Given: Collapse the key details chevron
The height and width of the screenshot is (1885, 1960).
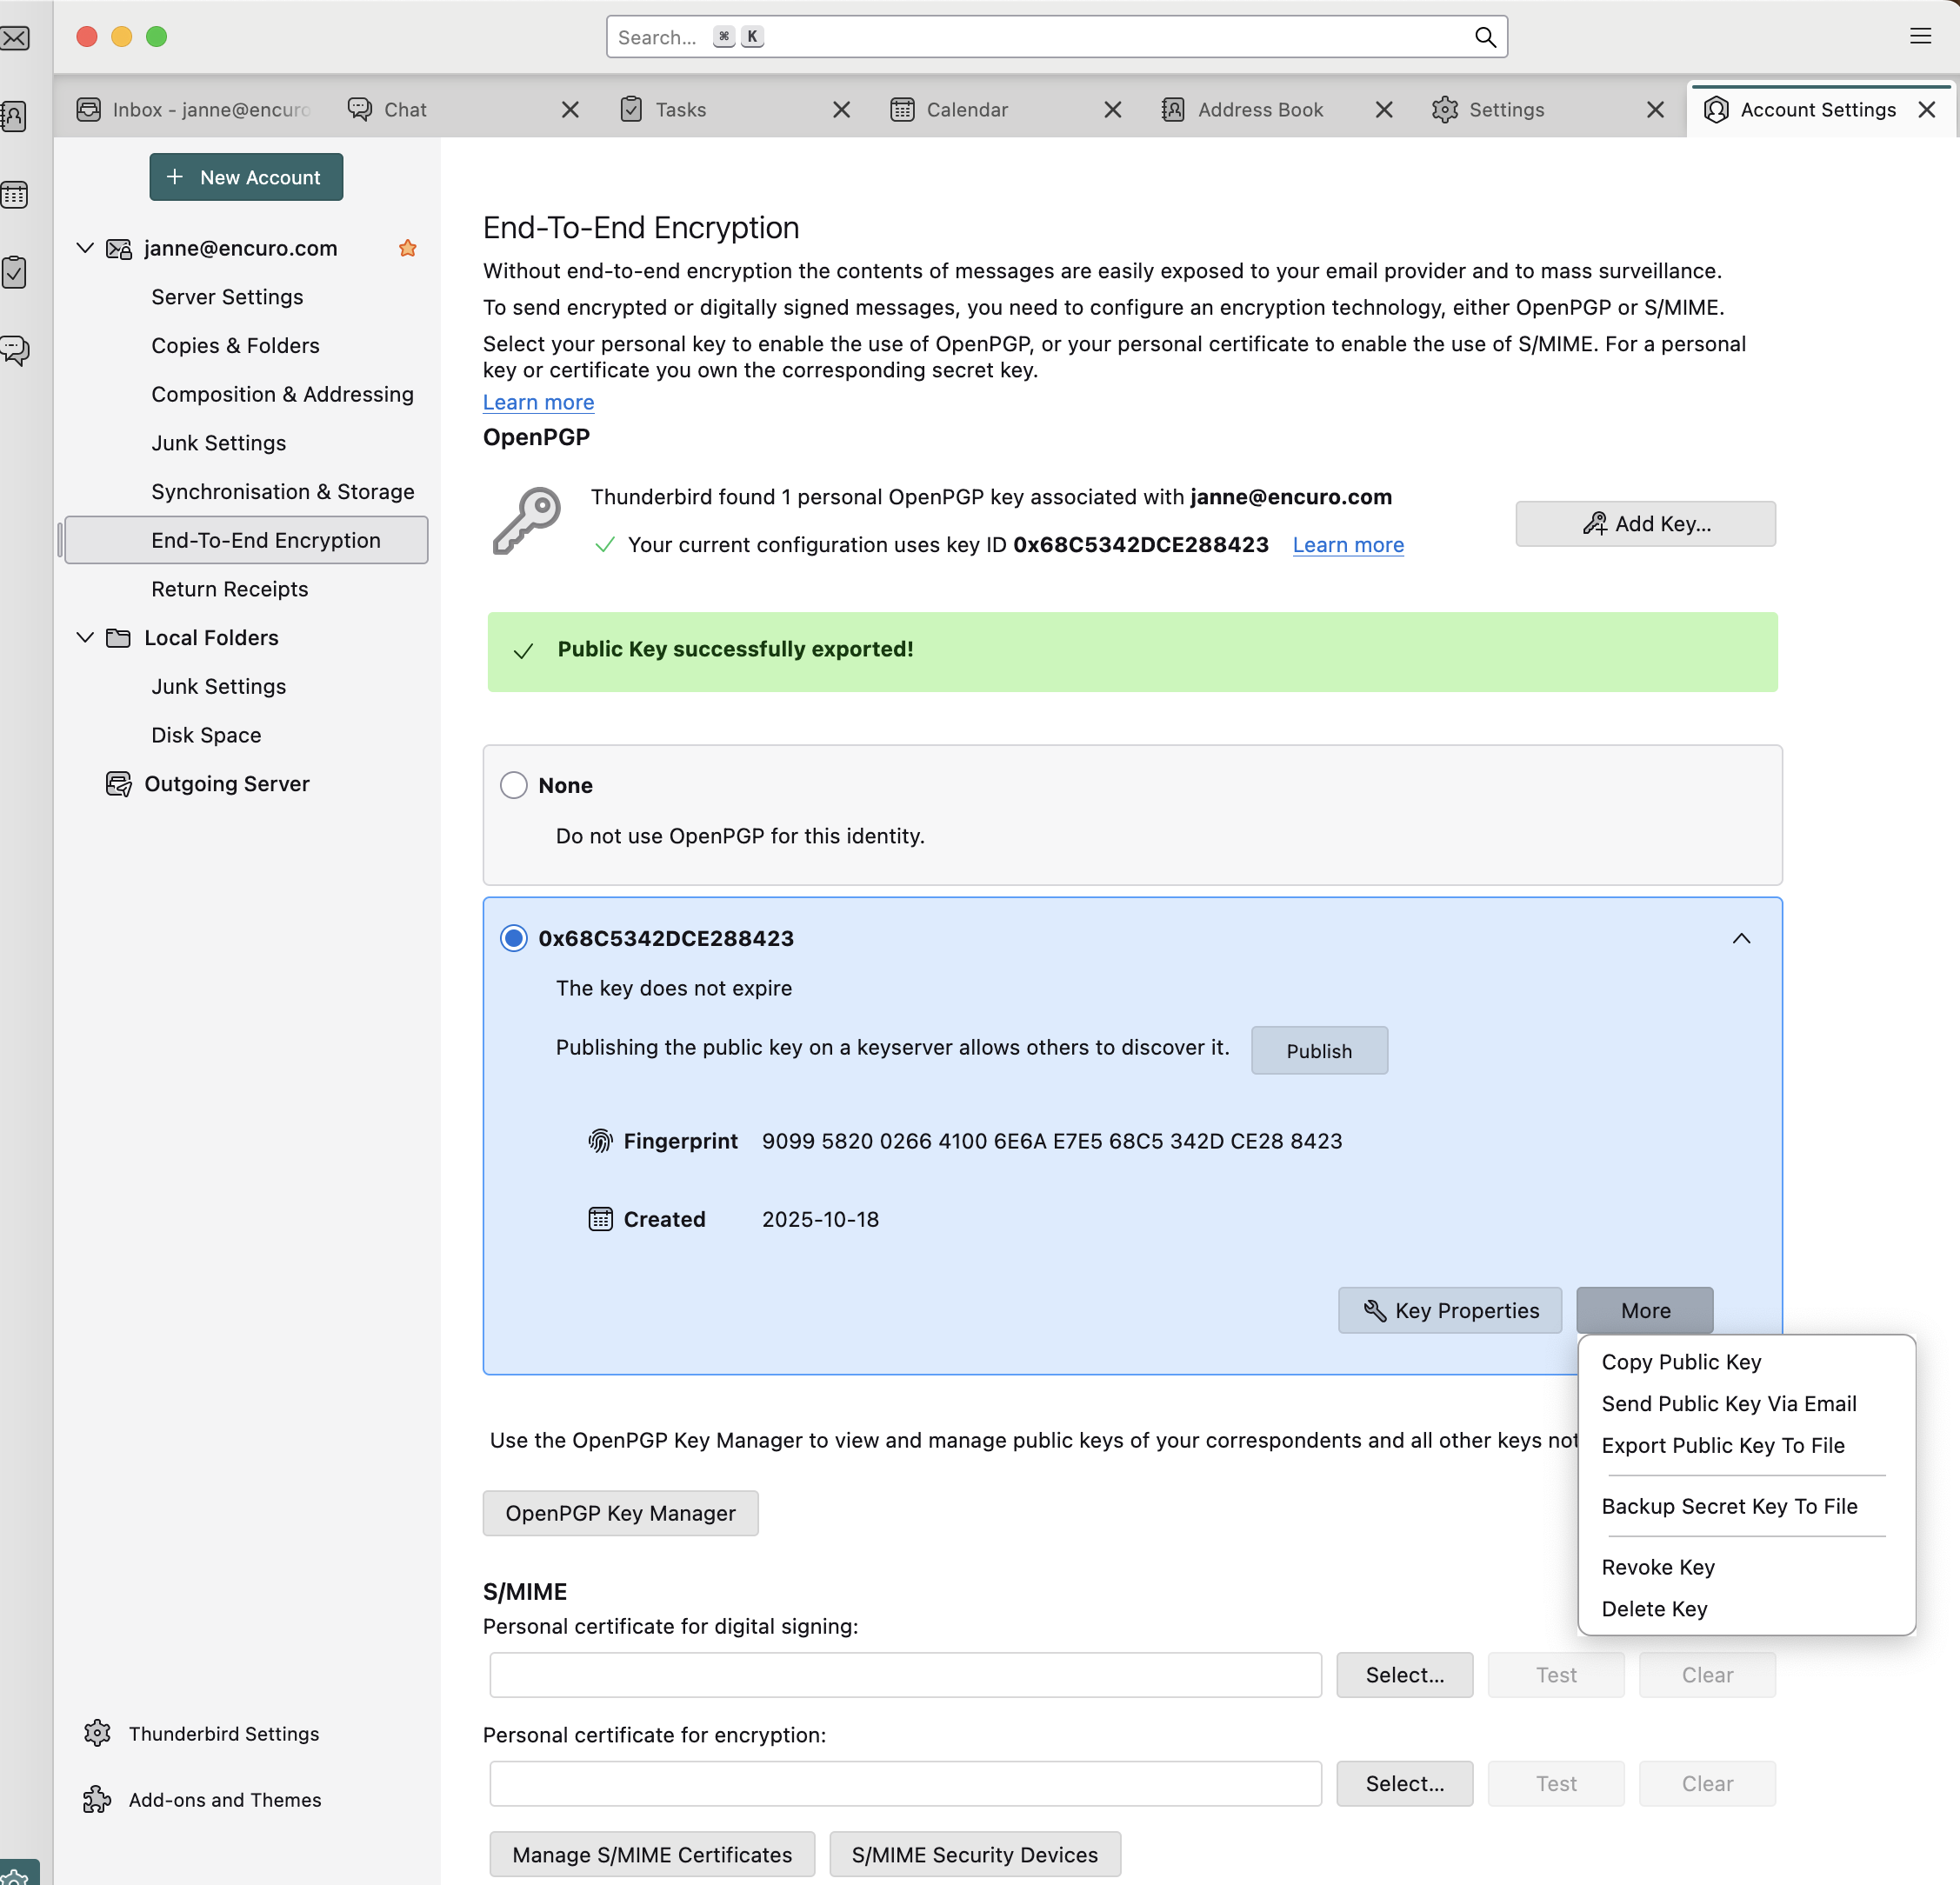Looking at the screenshot, I should pyautogui.click(x=1742, y=938).
